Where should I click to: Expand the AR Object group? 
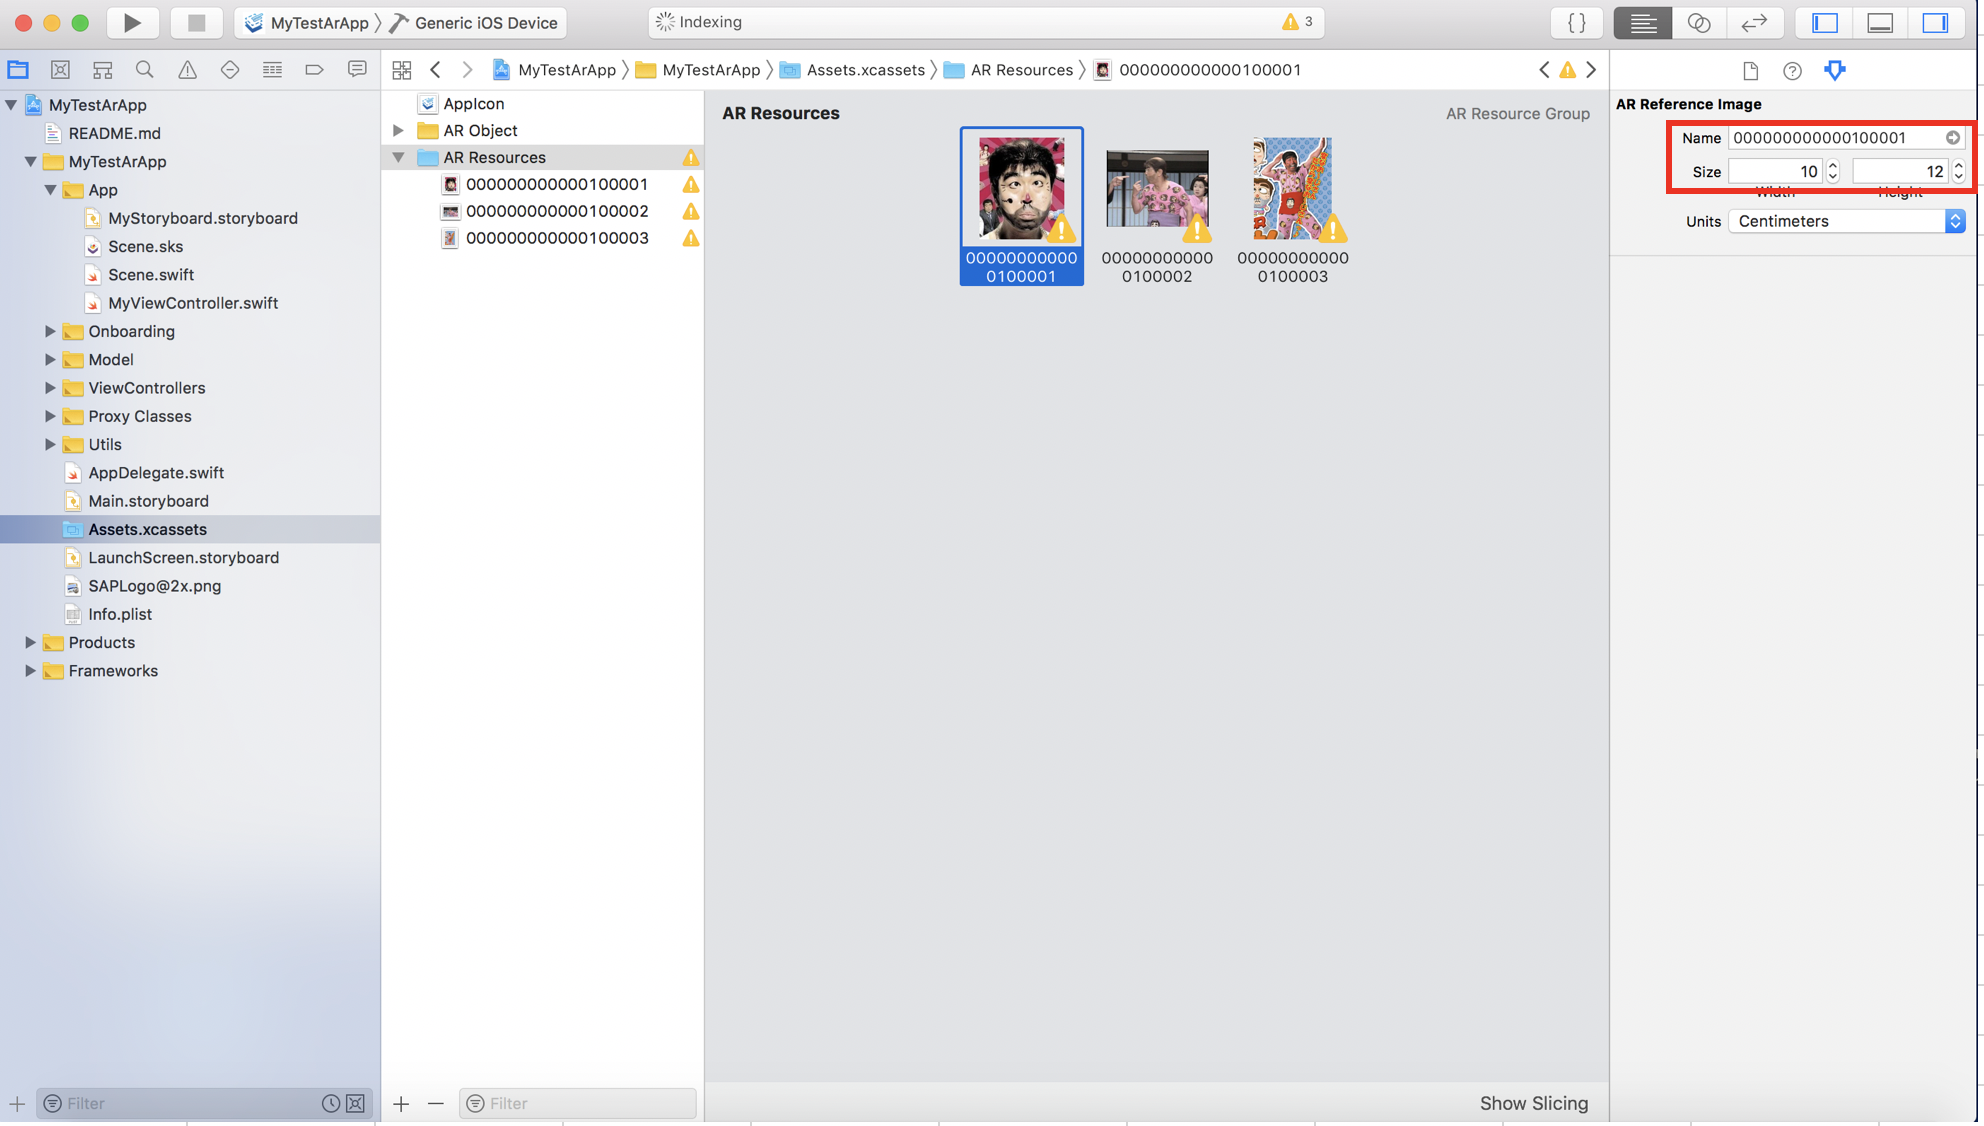coord(398,130)
